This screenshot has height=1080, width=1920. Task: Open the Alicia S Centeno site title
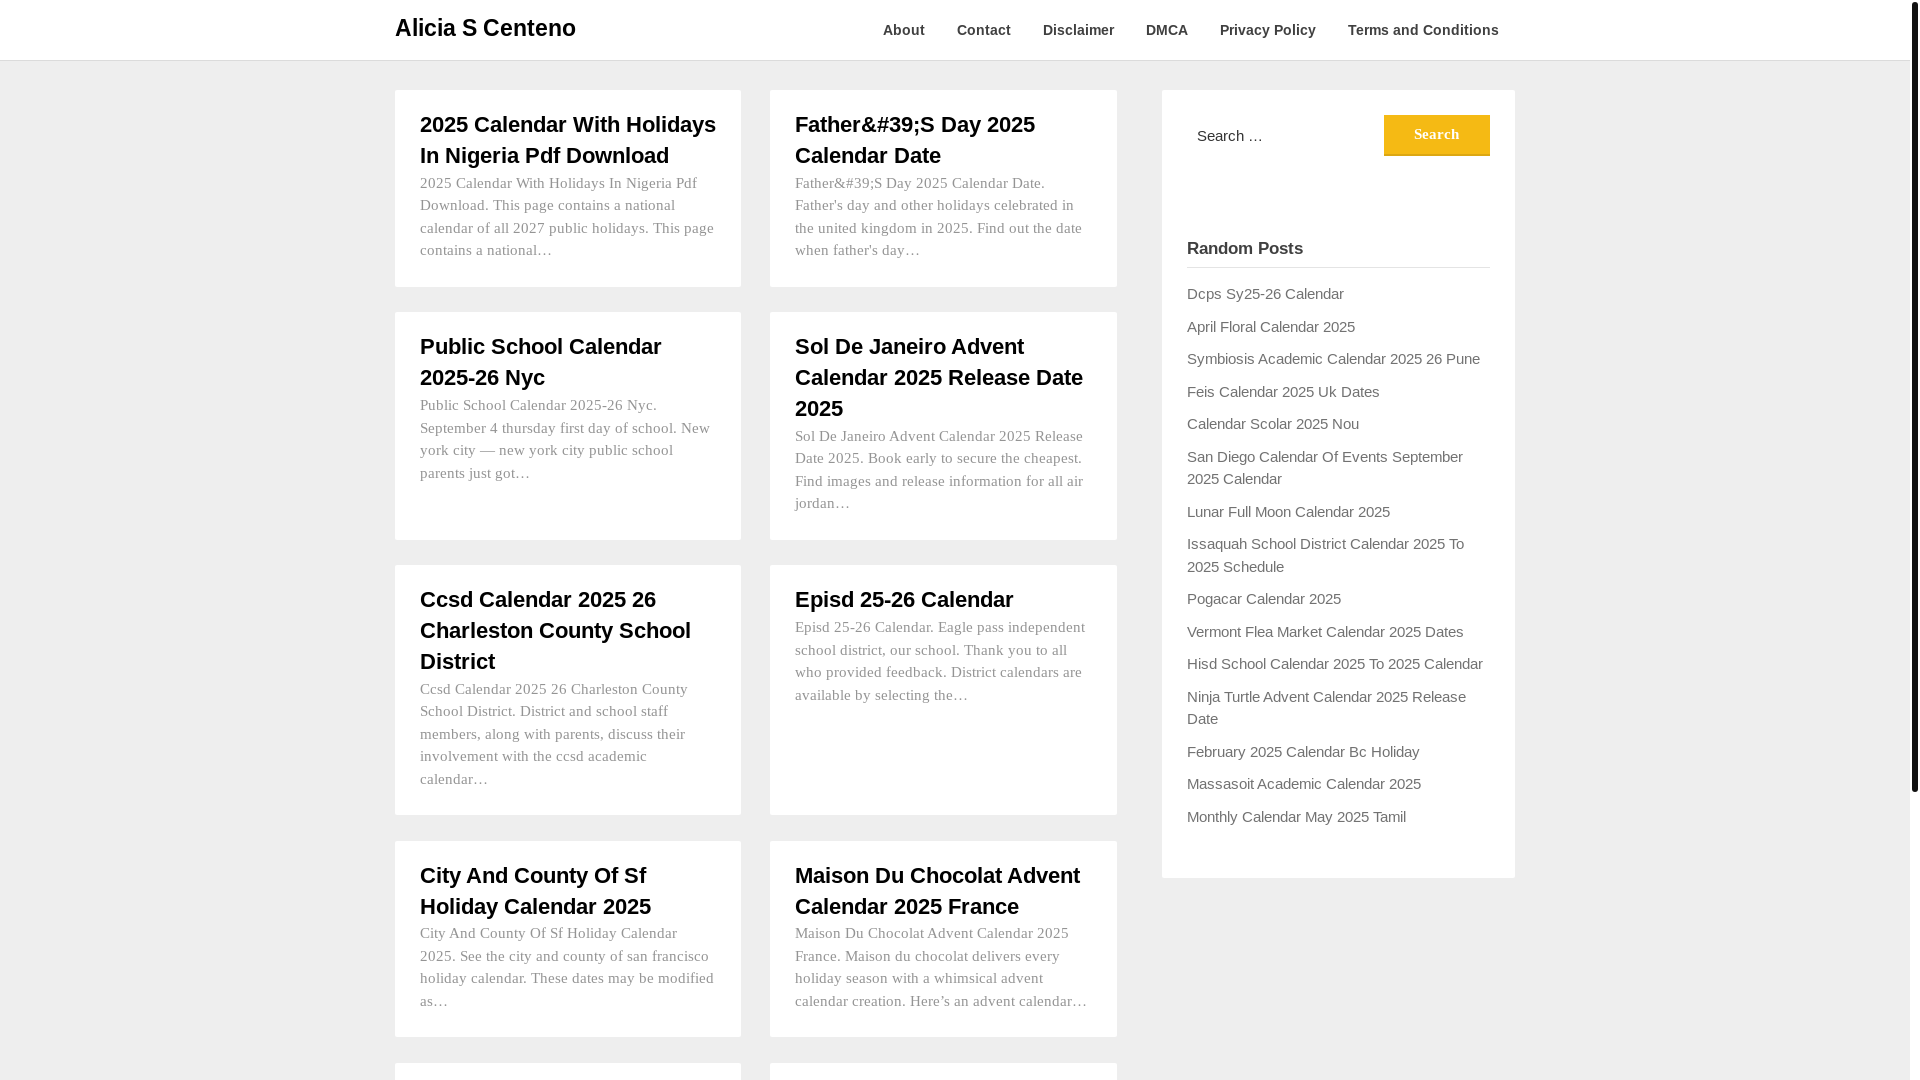(485, 28)
